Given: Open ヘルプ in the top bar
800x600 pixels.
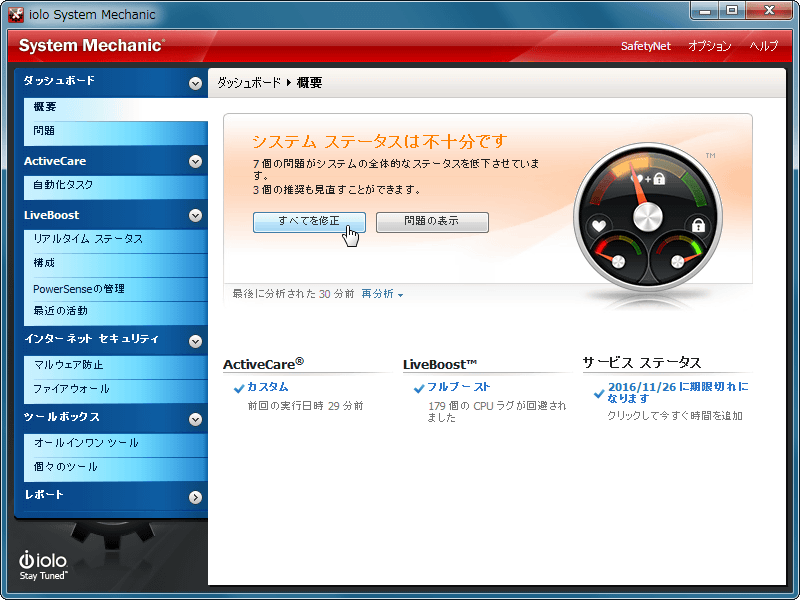Looking at the screenshot, I should click(763, 46).
